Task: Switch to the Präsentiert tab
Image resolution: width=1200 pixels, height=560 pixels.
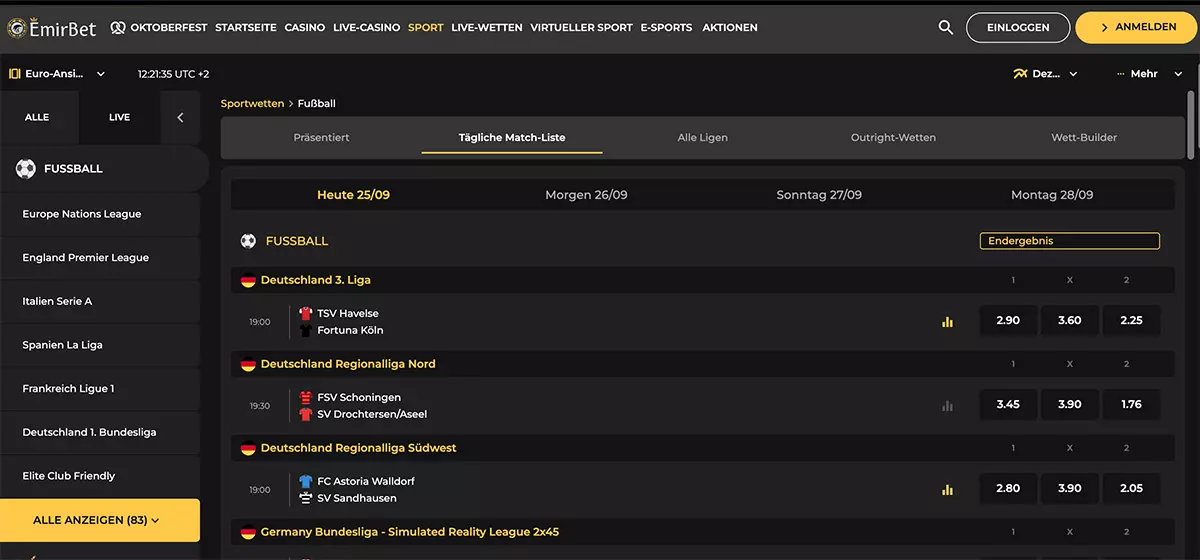Action: click(x=322, y=137)
